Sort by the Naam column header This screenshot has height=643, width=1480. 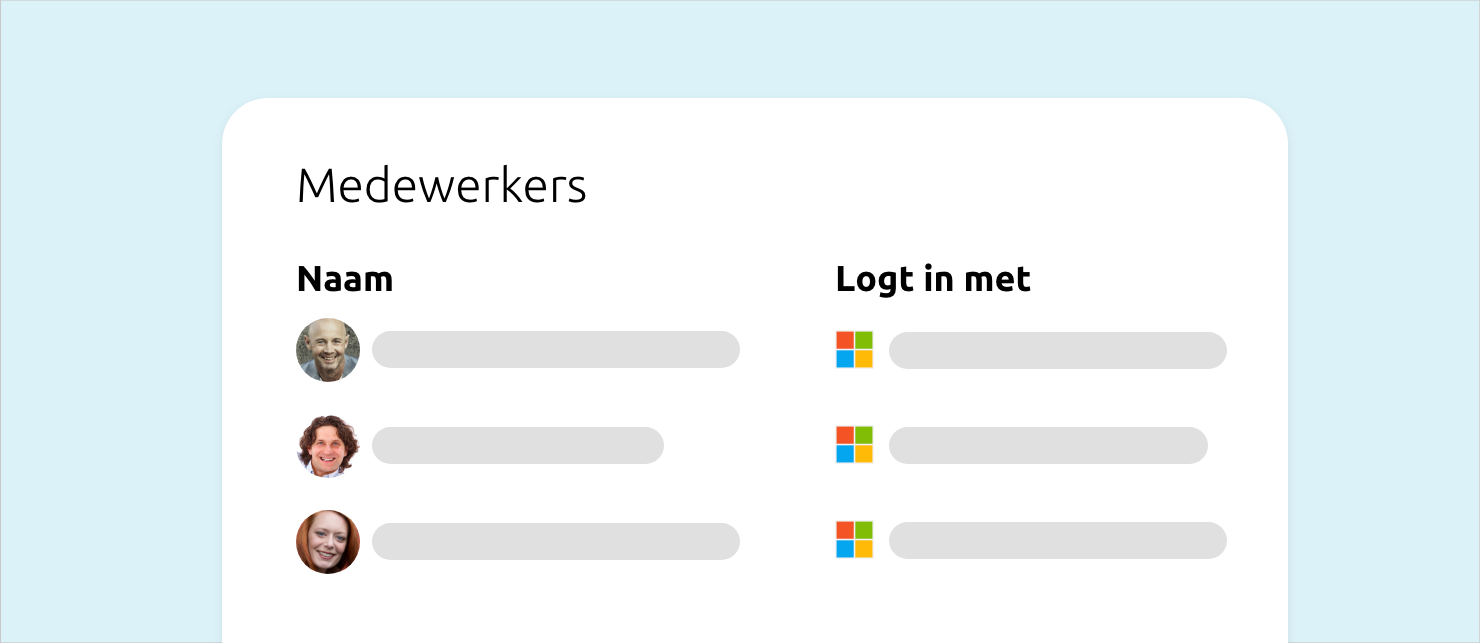click(345, 280)
